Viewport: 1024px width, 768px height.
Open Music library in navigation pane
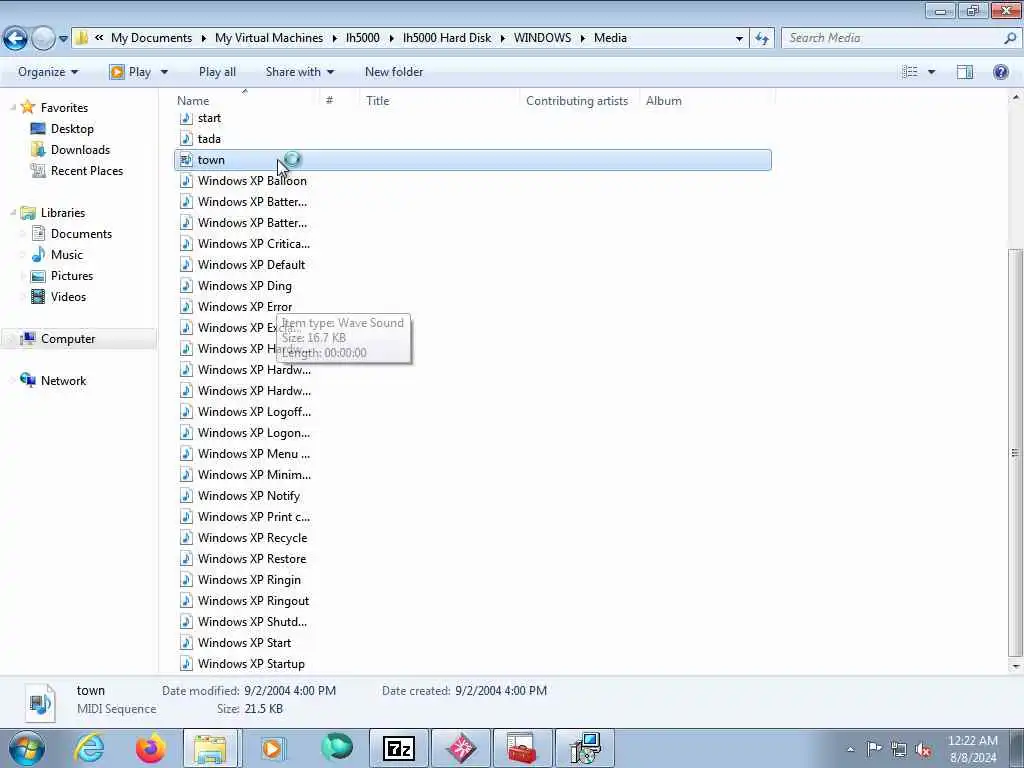[67, 255]
